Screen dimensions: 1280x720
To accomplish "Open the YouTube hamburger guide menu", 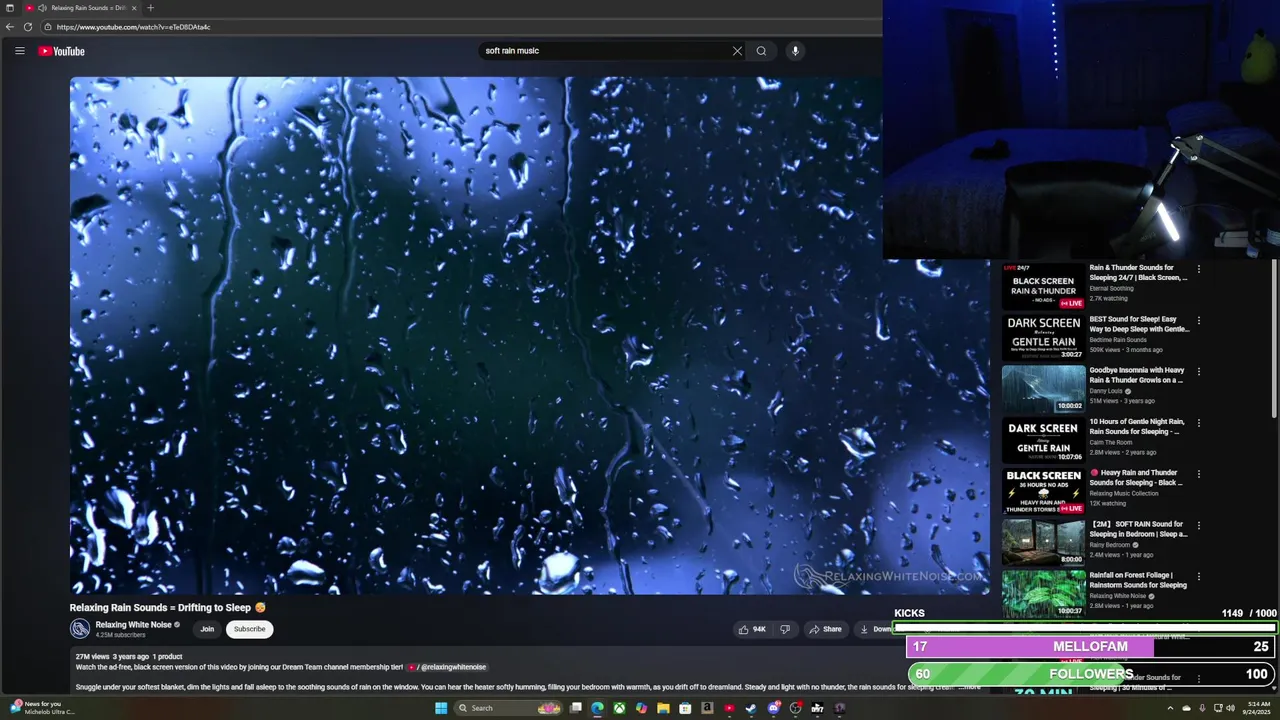I will pos(19,51).
